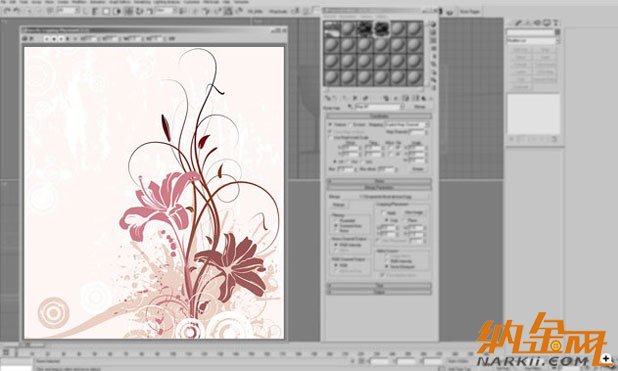The image size is (618, 371).
Task: Click View Image button
Action: point(414,213)
